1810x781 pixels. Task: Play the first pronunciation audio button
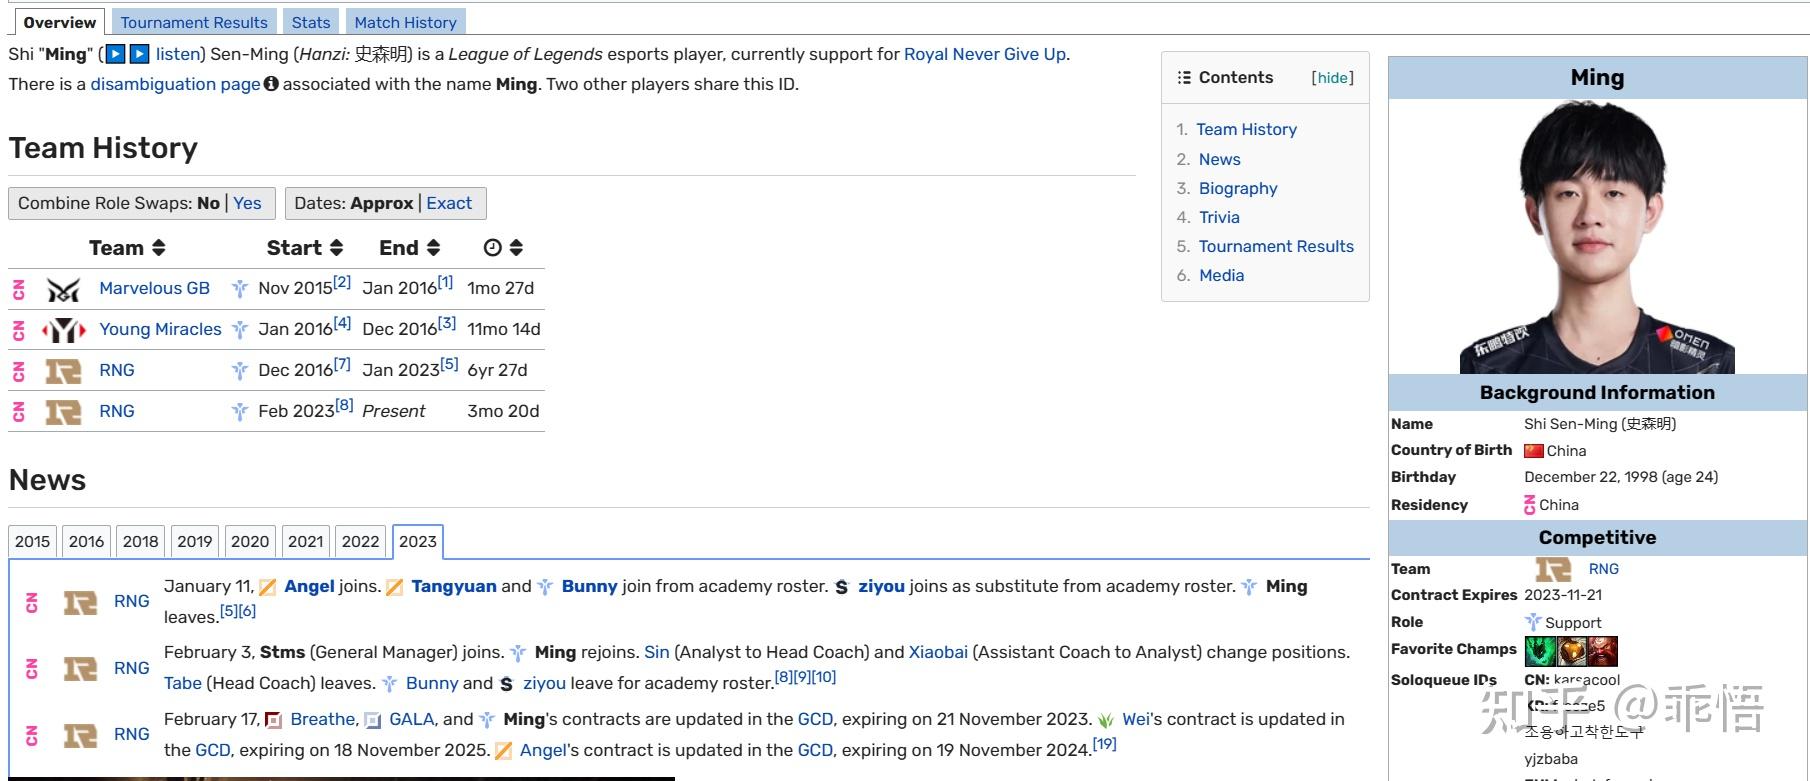116,54
